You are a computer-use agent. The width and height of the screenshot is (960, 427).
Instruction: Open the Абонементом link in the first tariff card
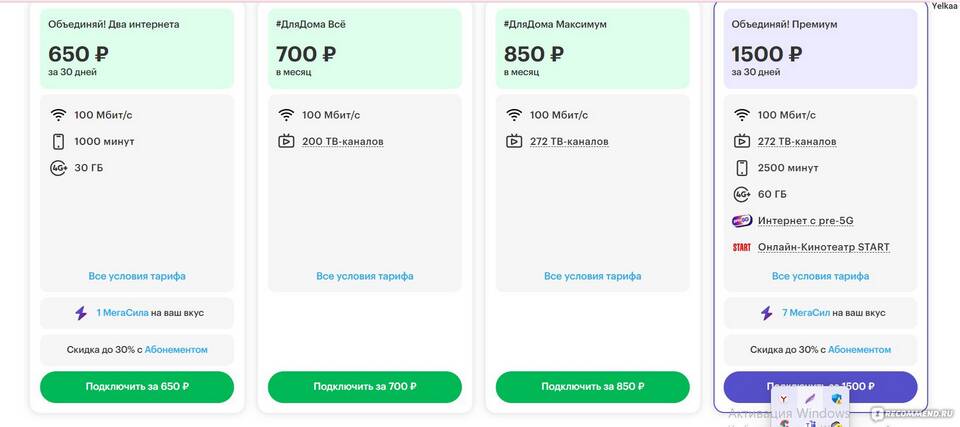(x=176, y=350)
